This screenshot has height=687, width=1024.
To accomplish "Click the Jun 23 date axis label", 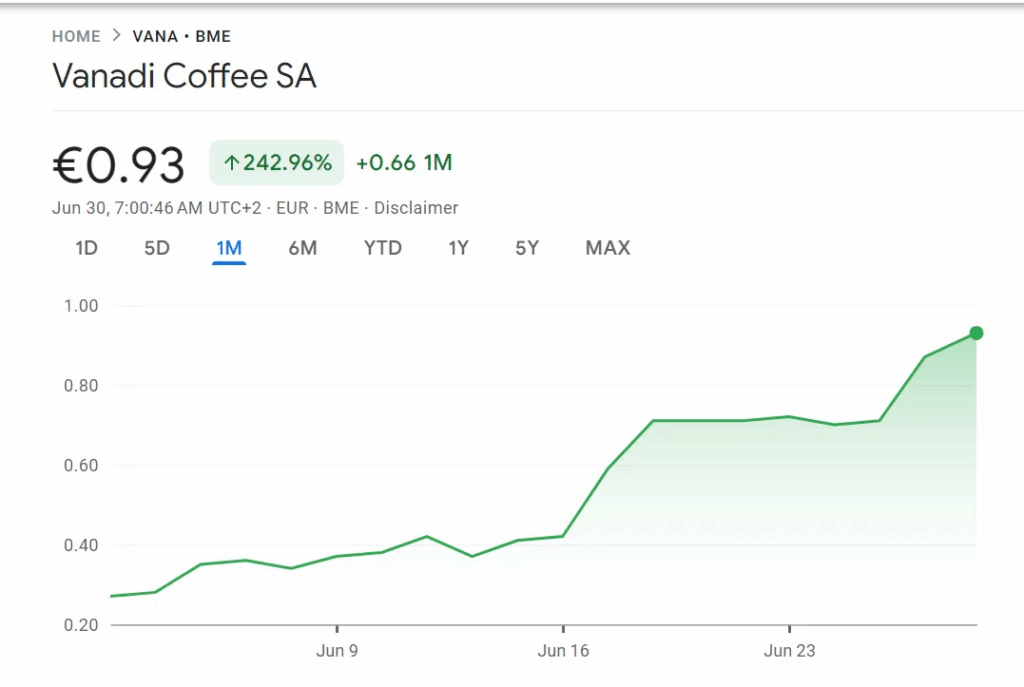I will point(789,651).
